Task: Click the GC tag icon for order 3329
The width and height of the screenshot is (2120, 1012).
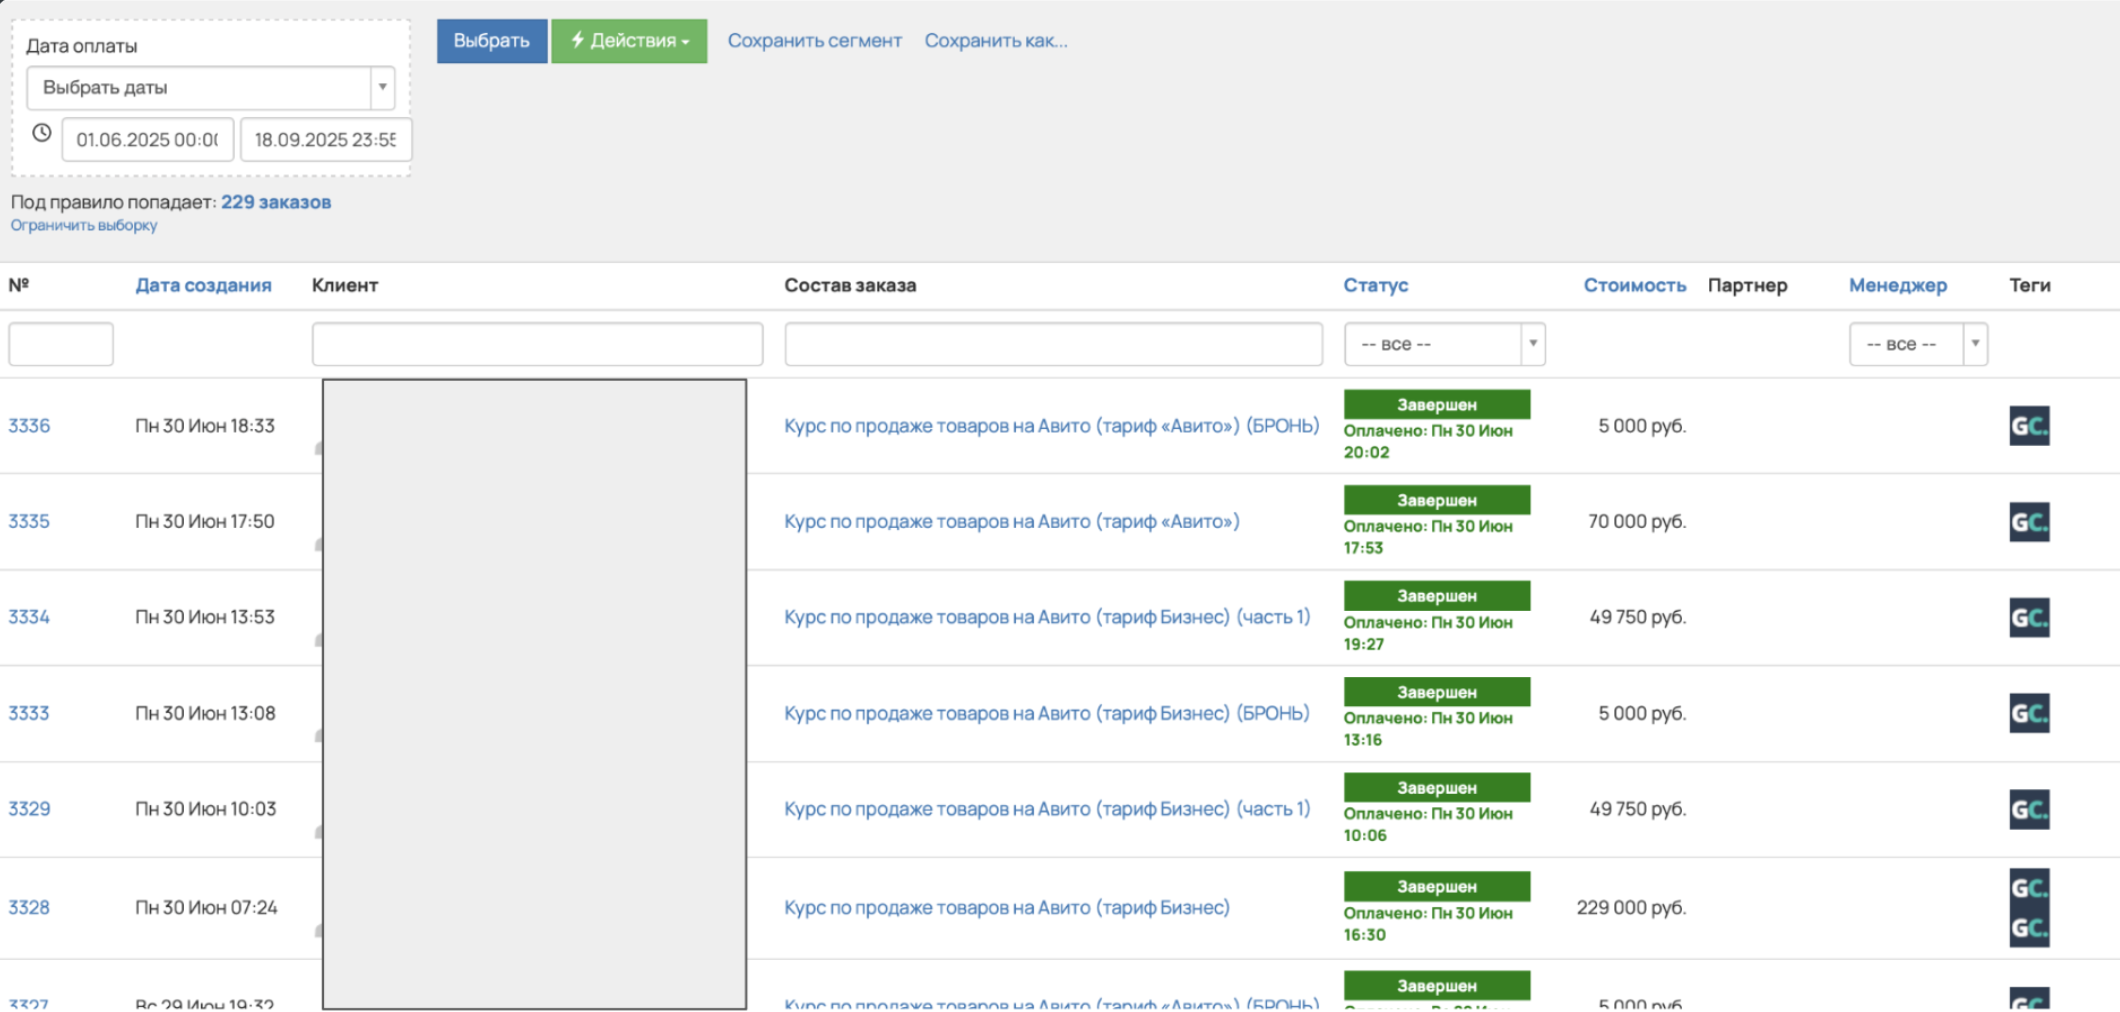Action: 2028,809
